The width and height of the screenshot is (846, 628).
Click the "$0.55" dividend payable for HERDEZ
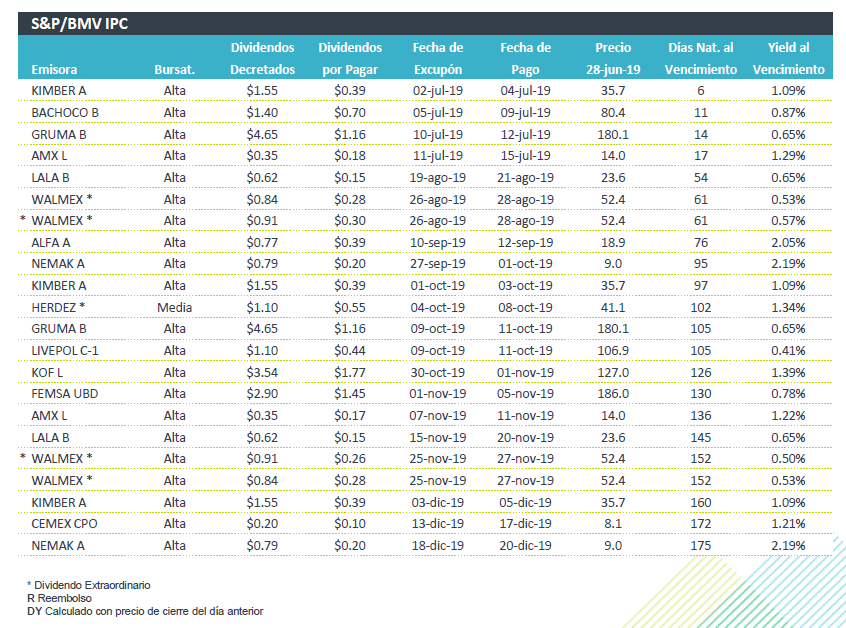click(350, 308)
